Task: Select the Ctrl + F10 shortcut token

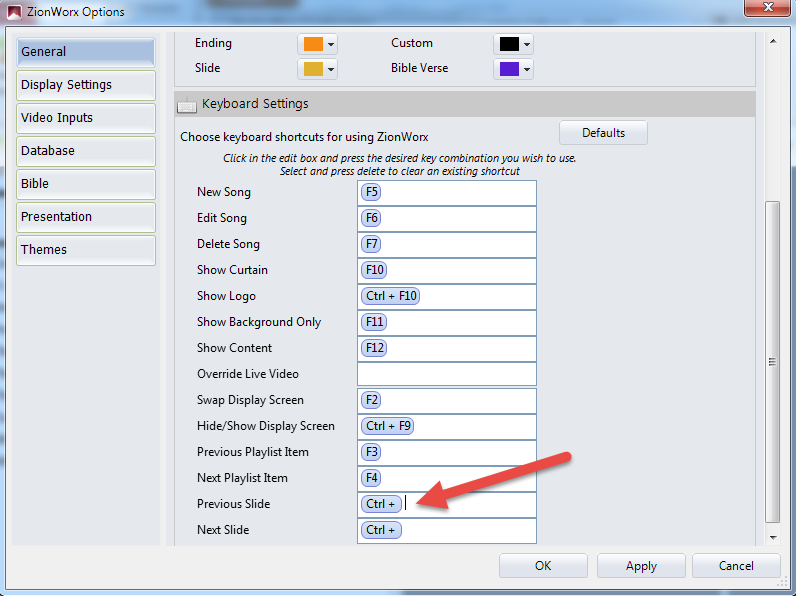Action: pos(390,296)
